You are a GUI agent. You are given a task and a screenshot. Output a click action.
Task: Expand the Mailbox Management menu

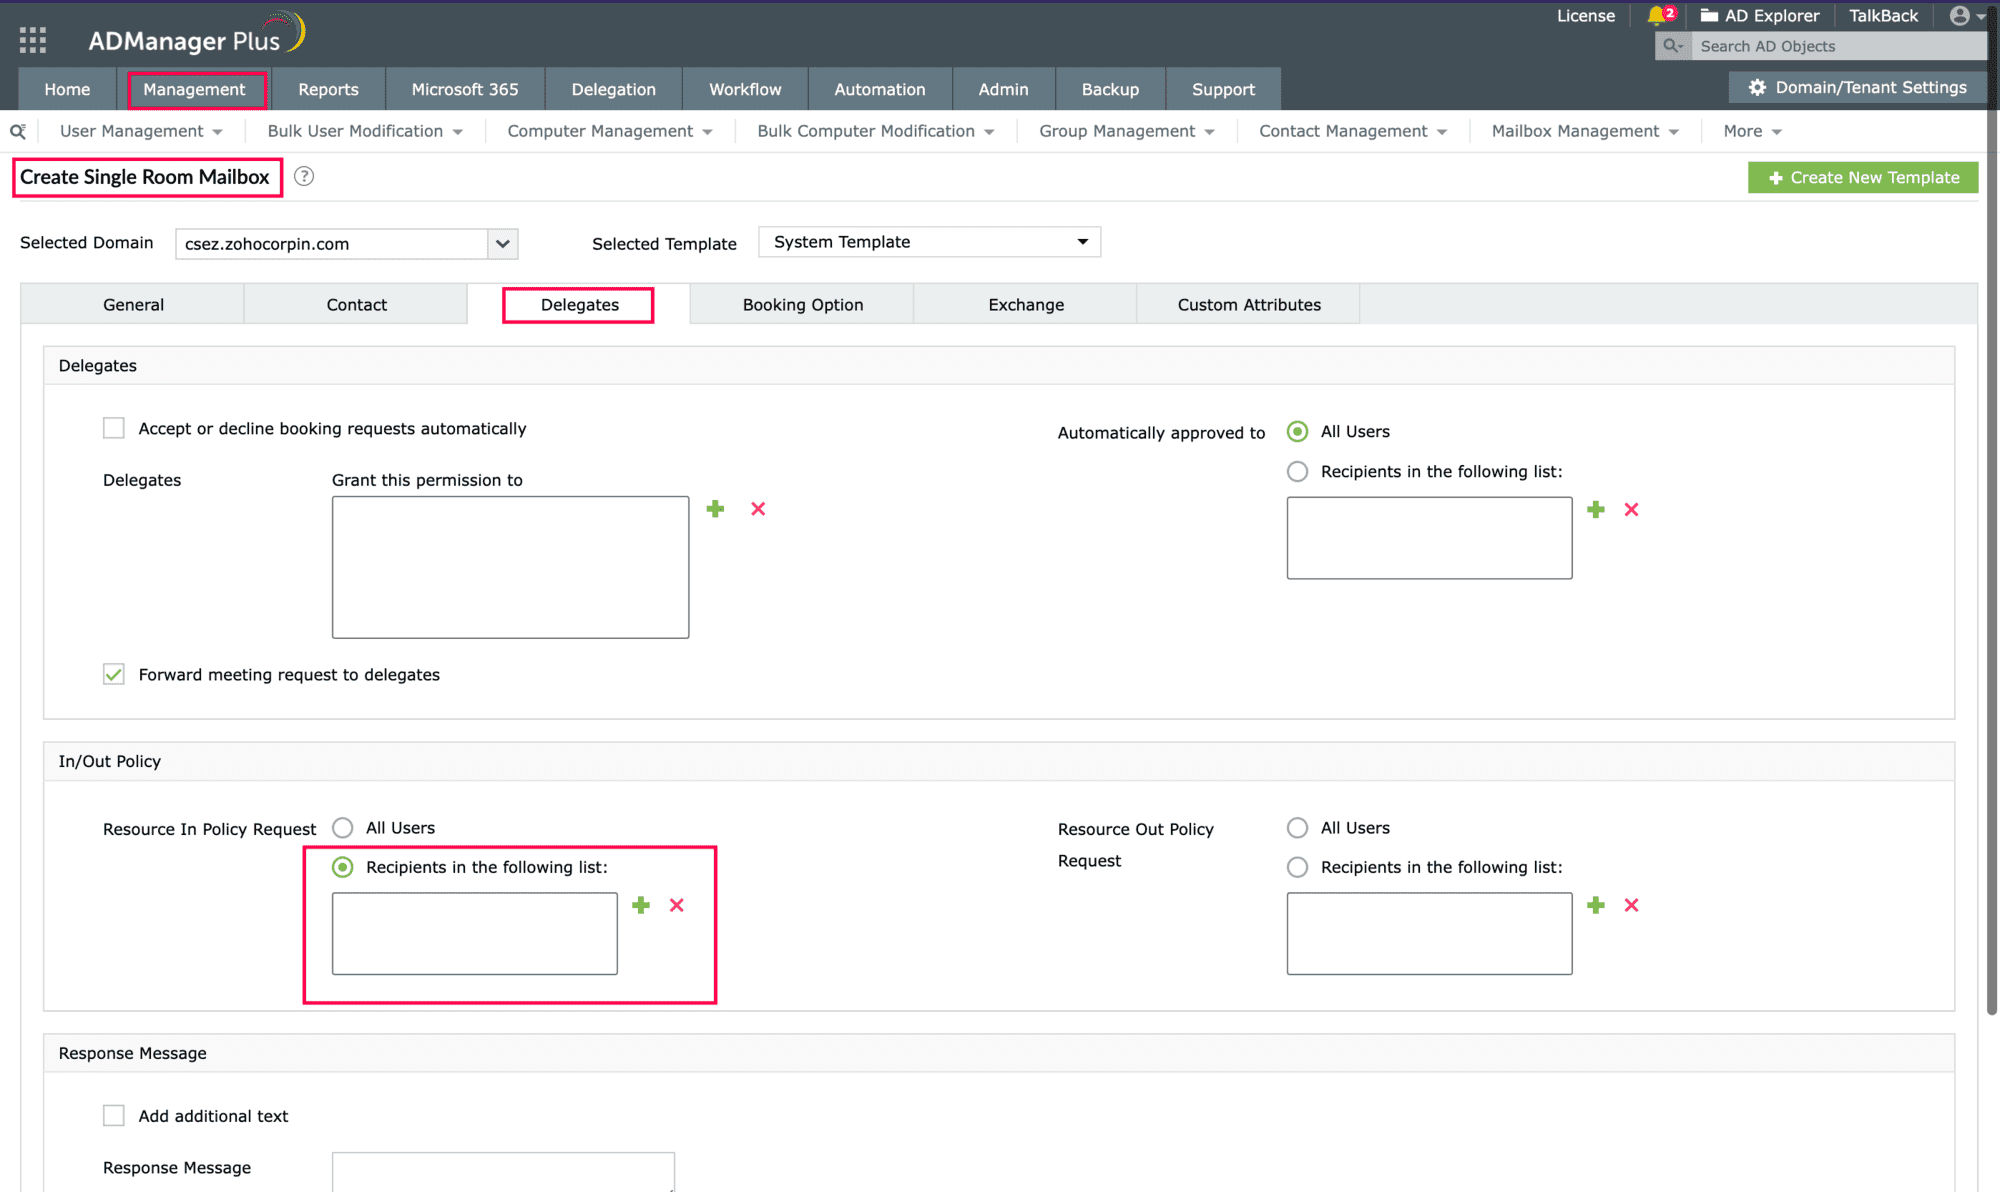[x=1584, y=131]
